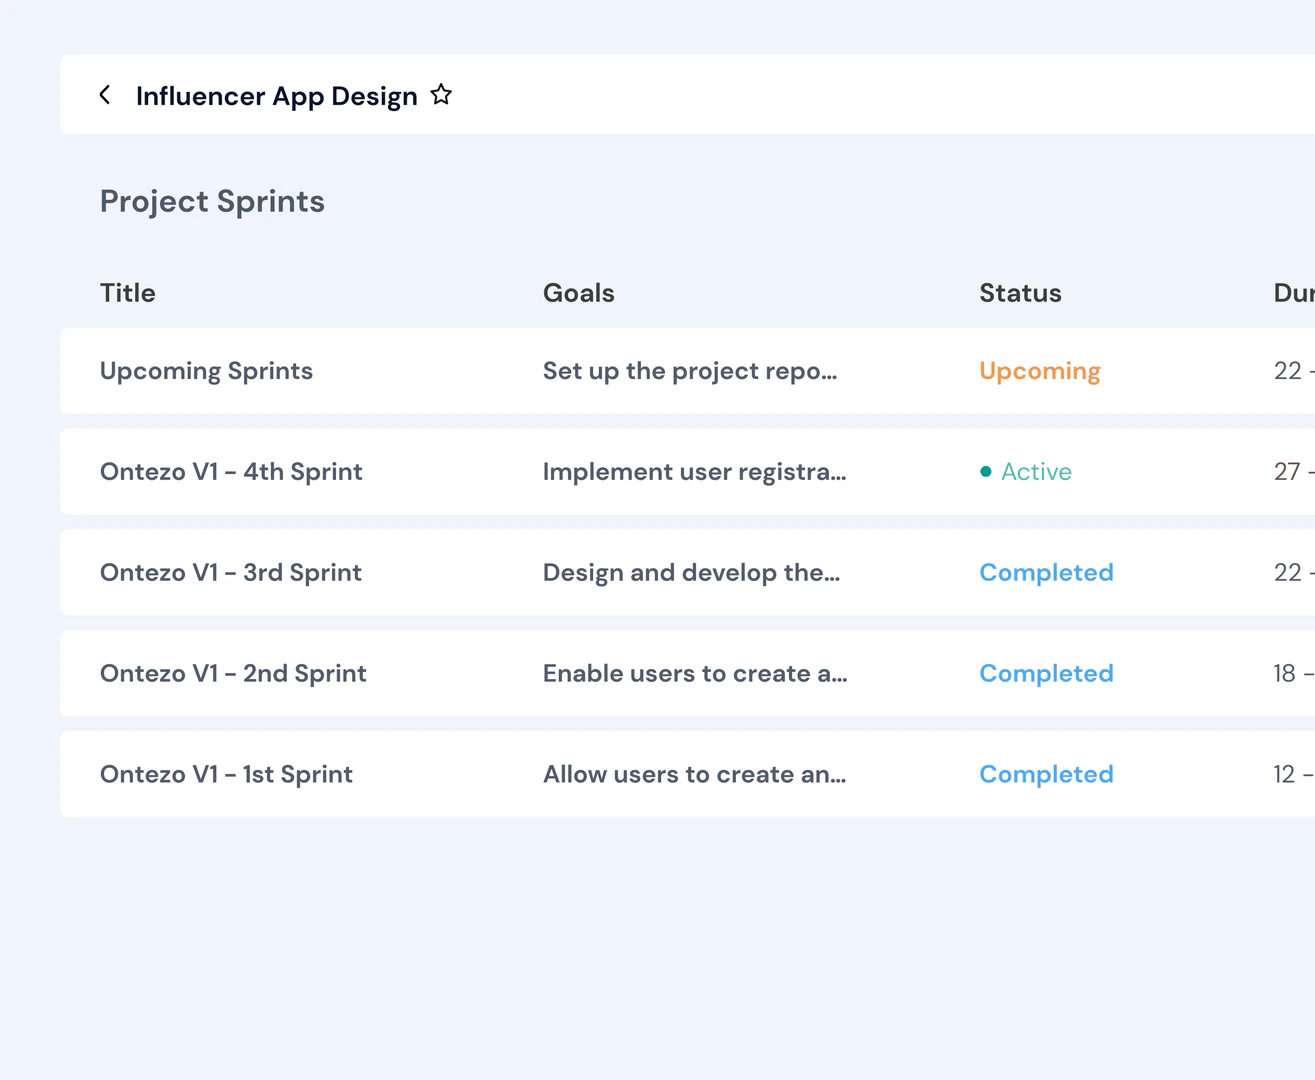This screenshot has height=1080, width=1315.
Task: Click the Completed status on 3rd Sprint
Action: (x=1046, y=572)
